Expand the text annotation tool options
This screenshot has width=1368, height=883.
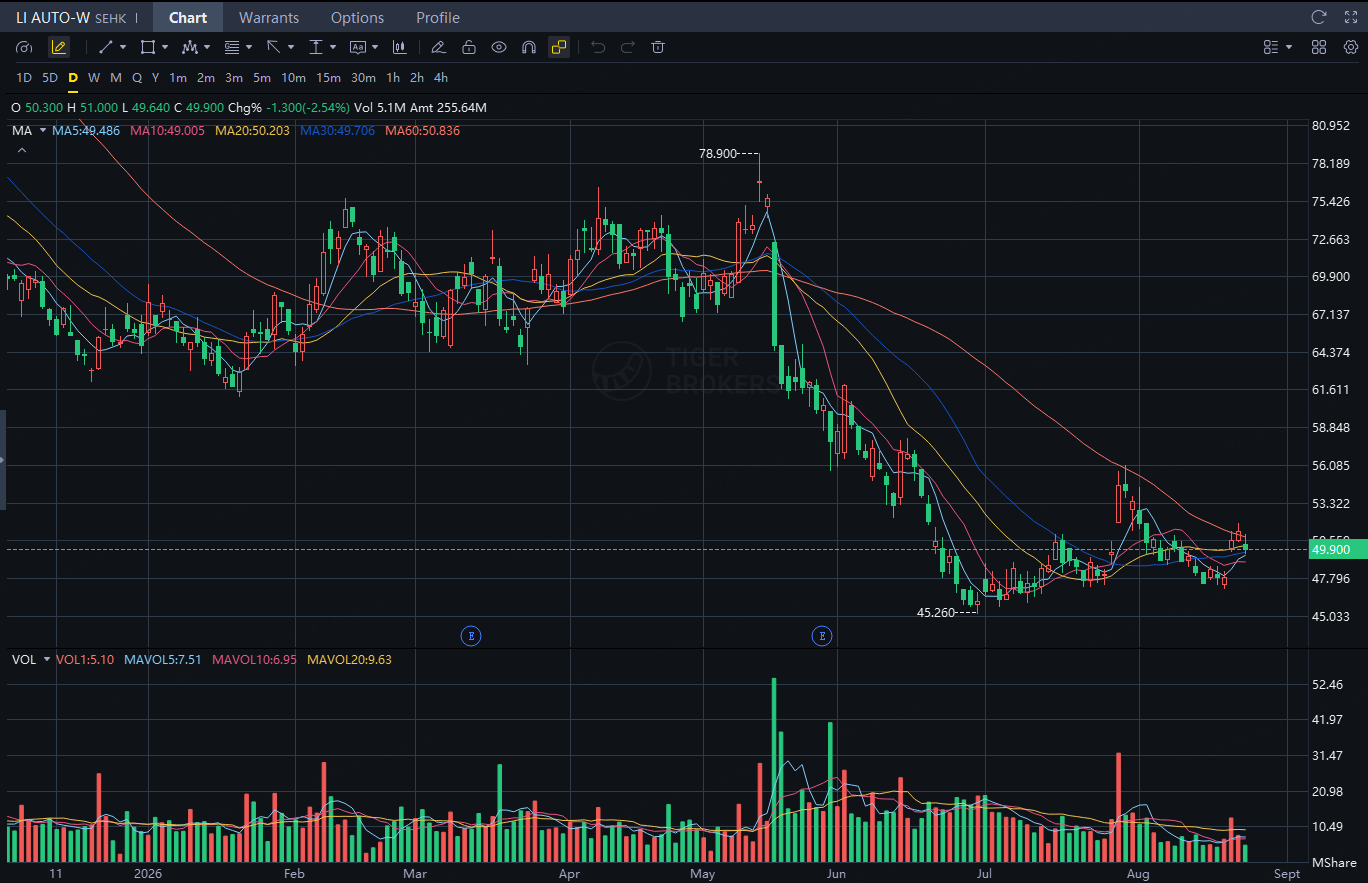[375, 47]
